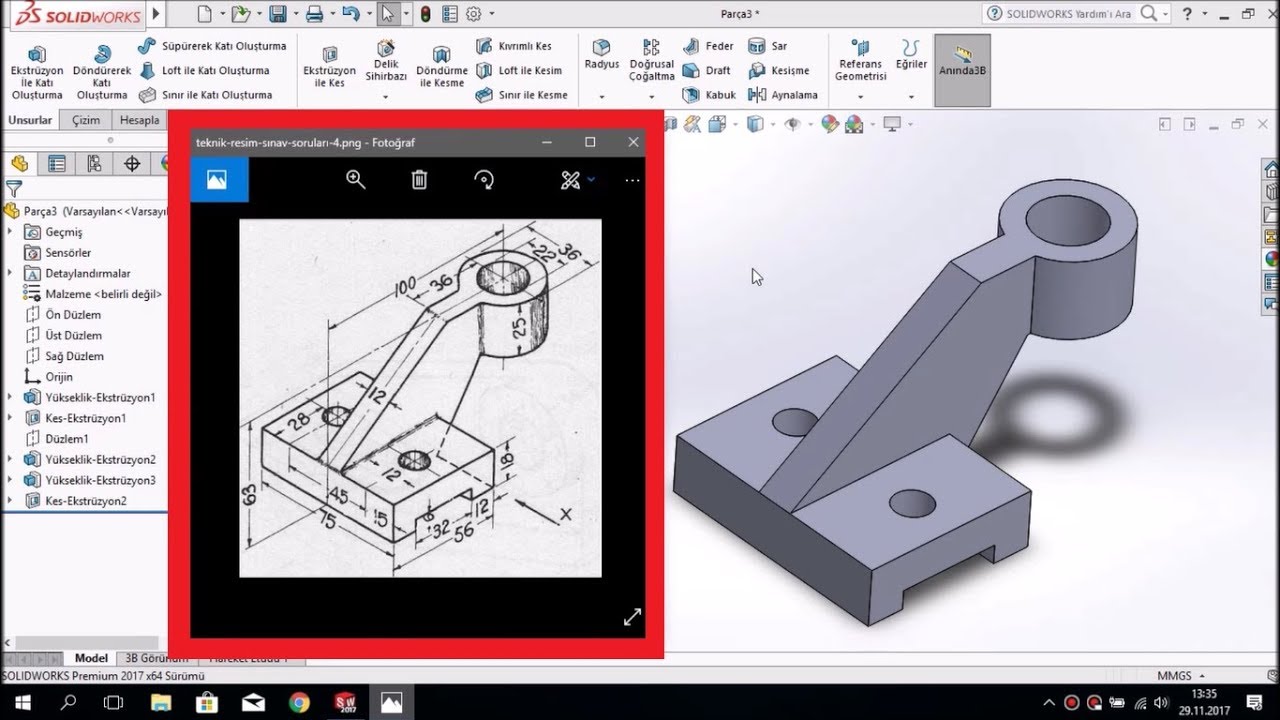Expand the Detaylandırmalar tree node

(10, 273)
